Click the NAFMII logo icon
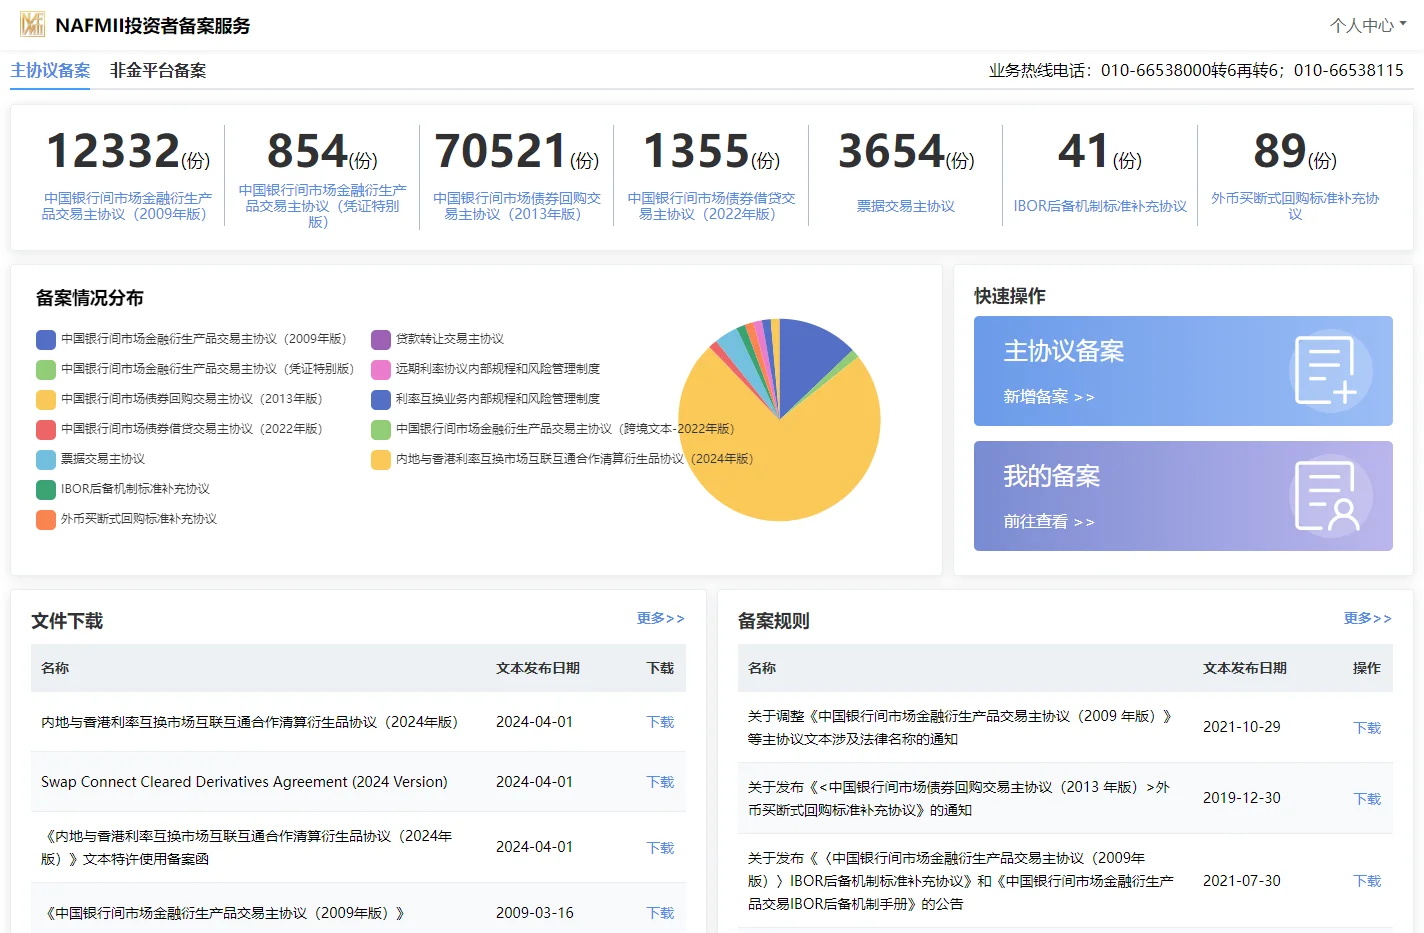Viewport: 1424px width, 933px height. 32,24
